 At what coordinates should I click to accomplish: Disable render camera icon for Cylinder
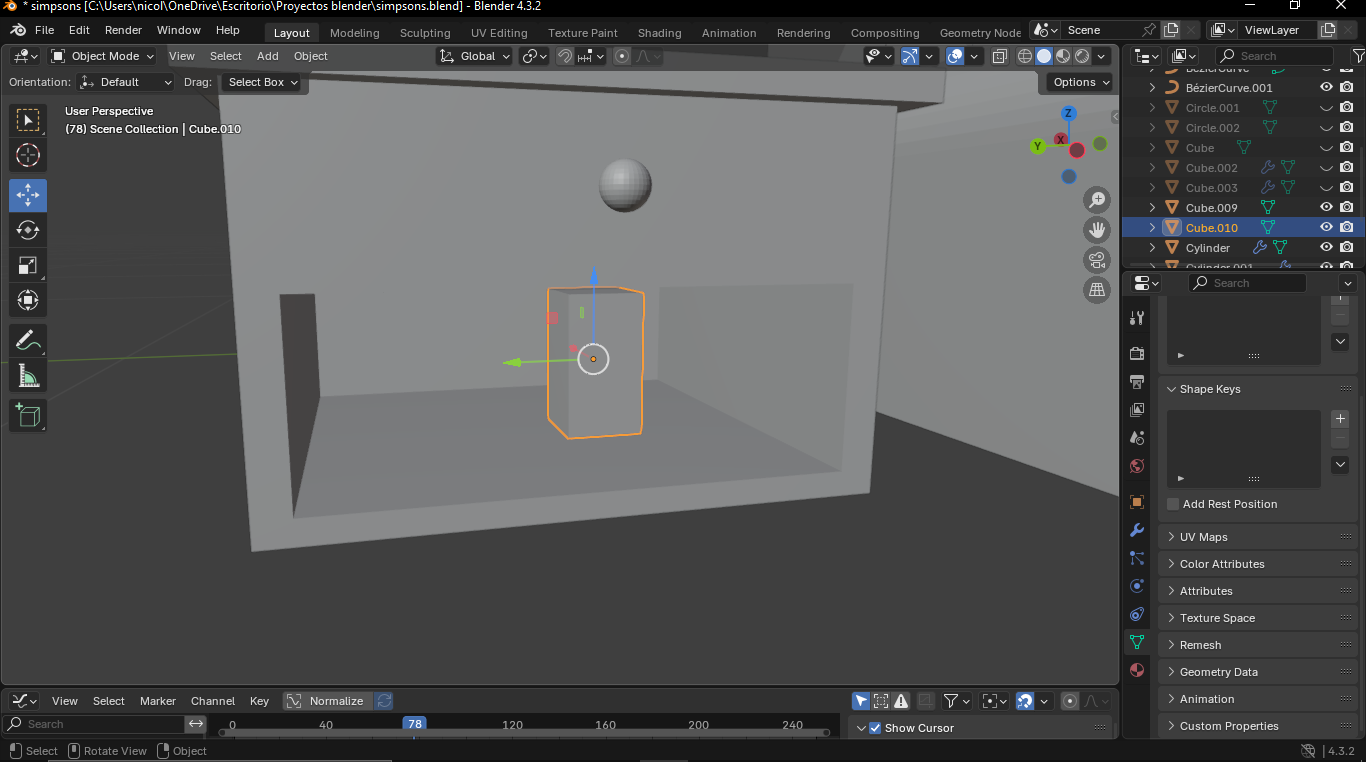coord(1347,247)
